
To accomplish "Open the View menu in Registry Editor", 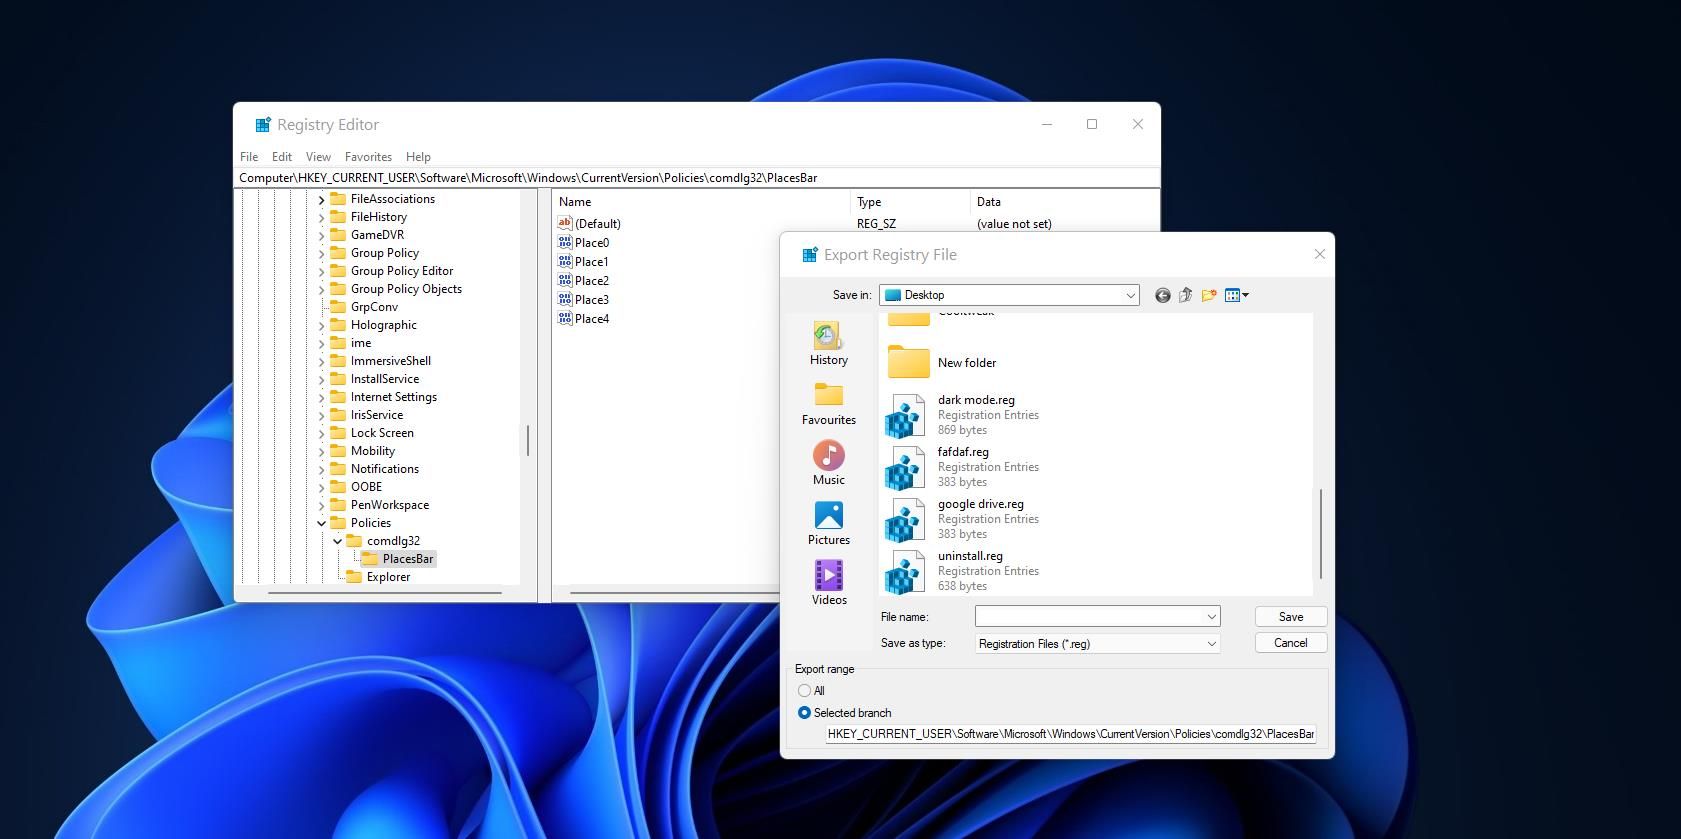I will 318,157.
